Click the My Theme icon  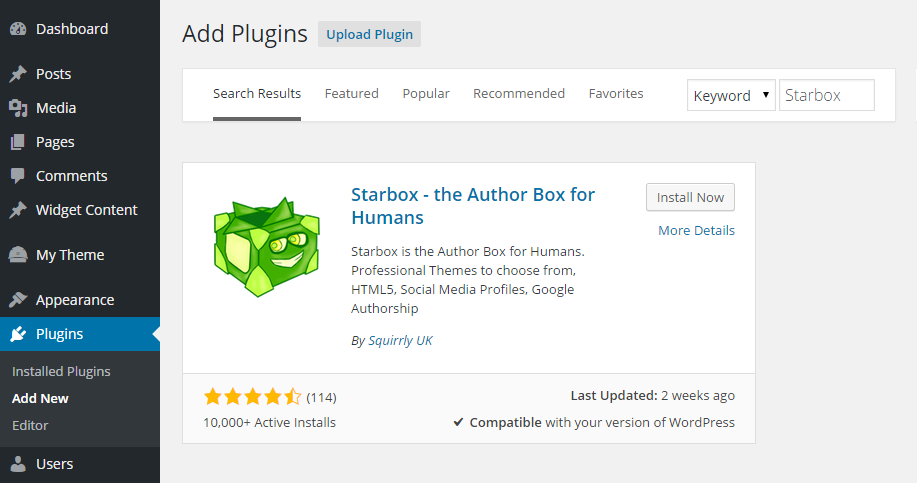click(18, 255)
